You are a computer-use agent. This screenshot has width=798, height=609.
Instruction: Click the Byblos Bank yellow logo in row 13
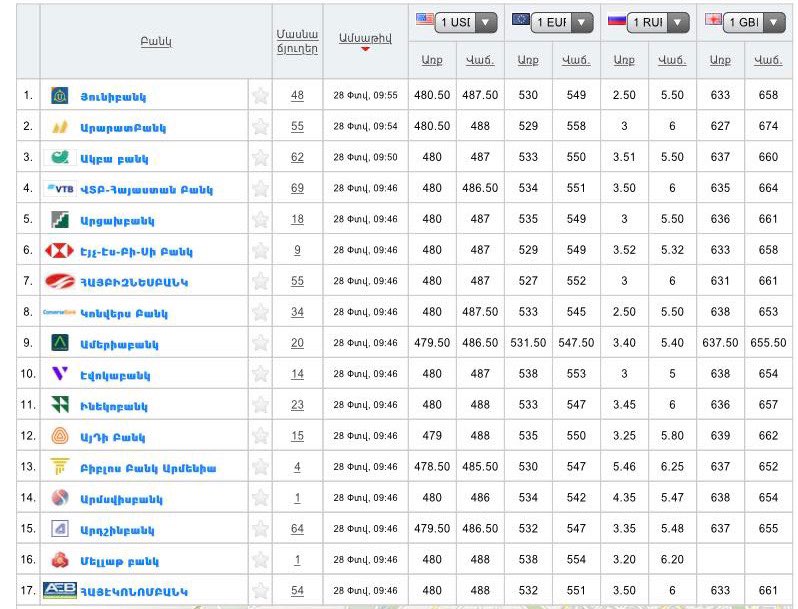point(60,467)
